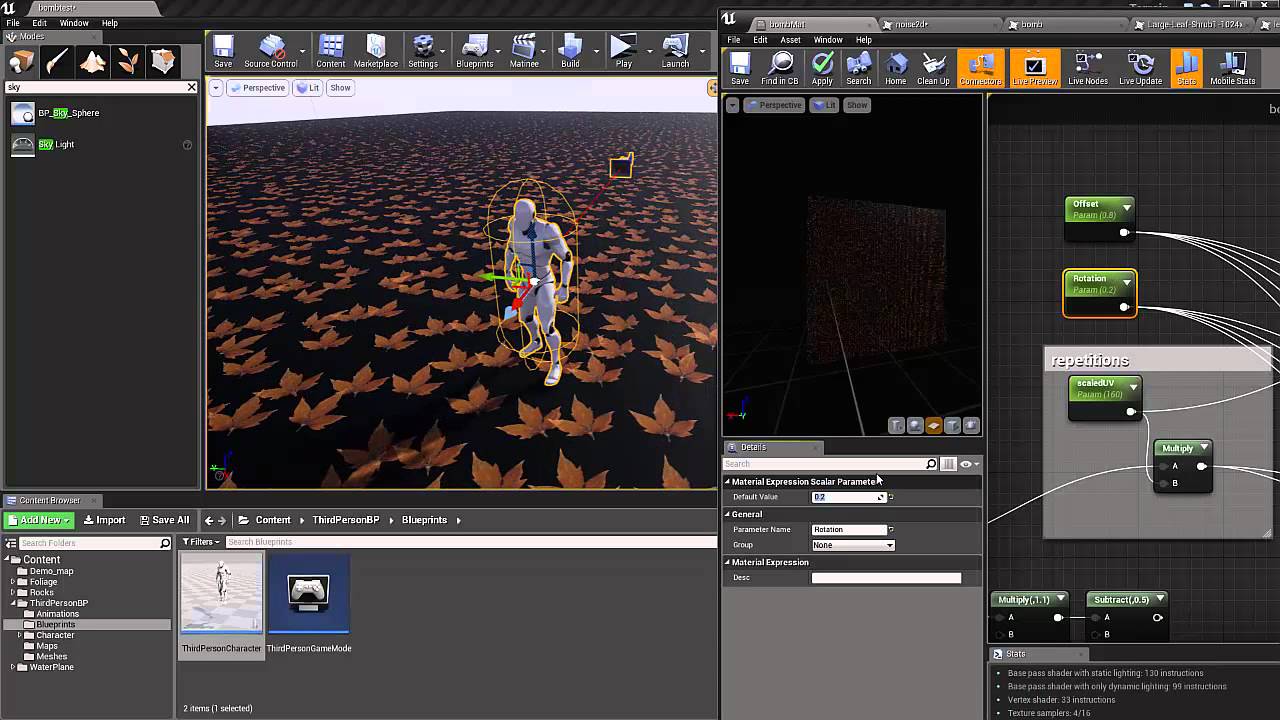Toggle Stats in material editor toolbar
1280x720 pixels.
coord(1186,69)
